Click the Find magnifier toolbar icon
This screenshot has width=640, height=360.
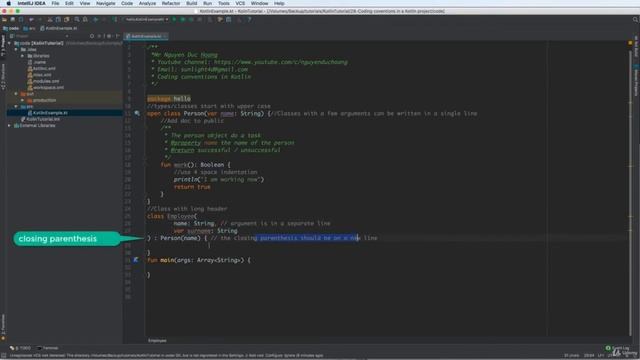click(77, 20)
